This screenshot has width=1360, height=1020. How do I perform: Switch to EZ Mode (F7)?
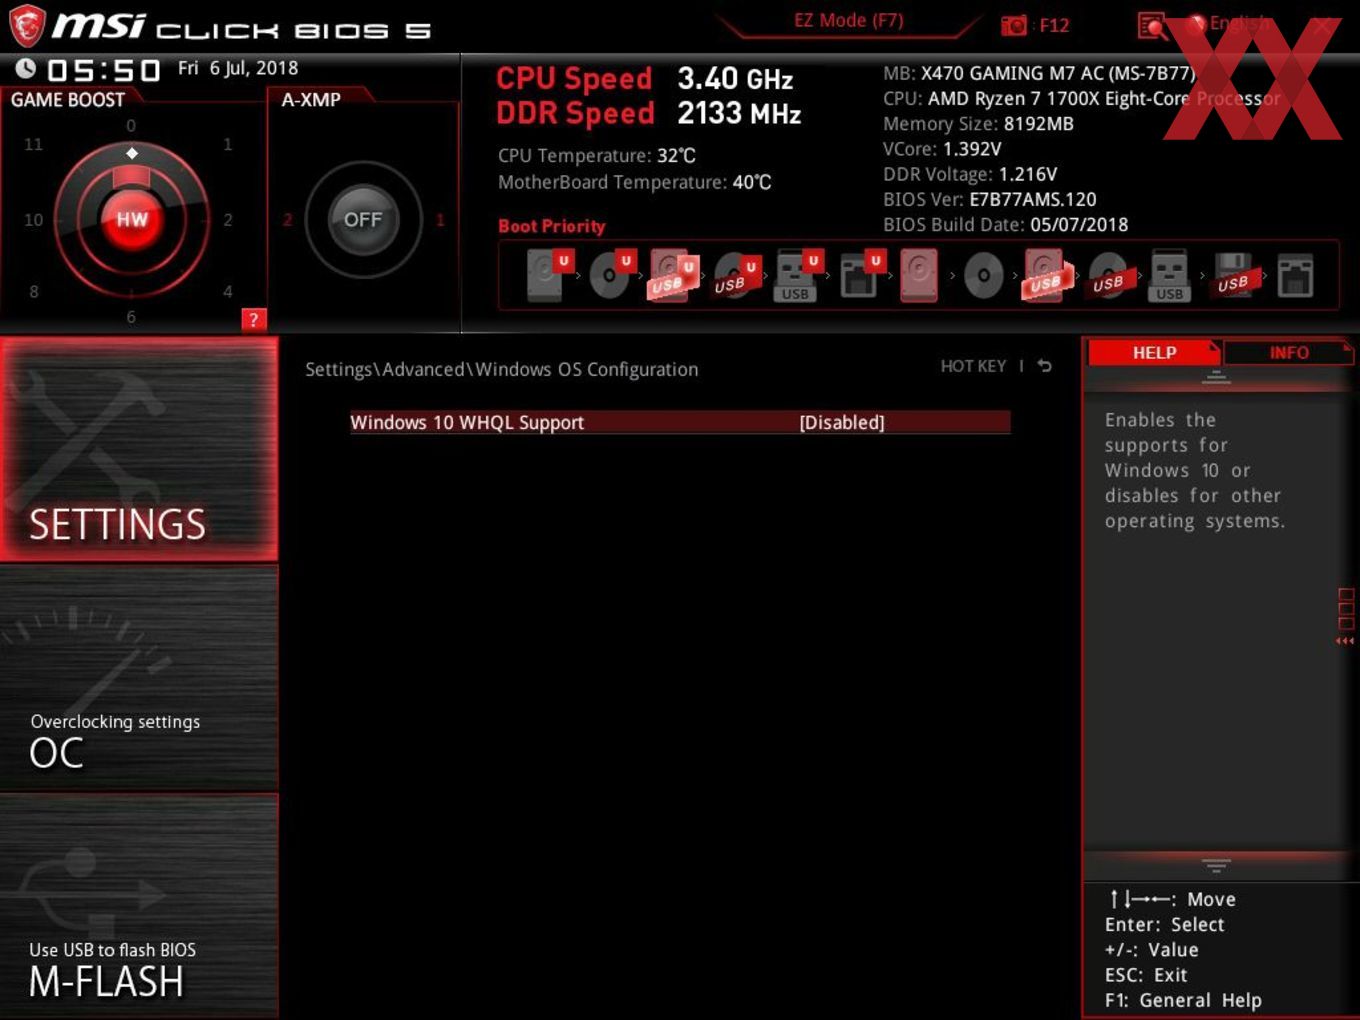point(848,20)
